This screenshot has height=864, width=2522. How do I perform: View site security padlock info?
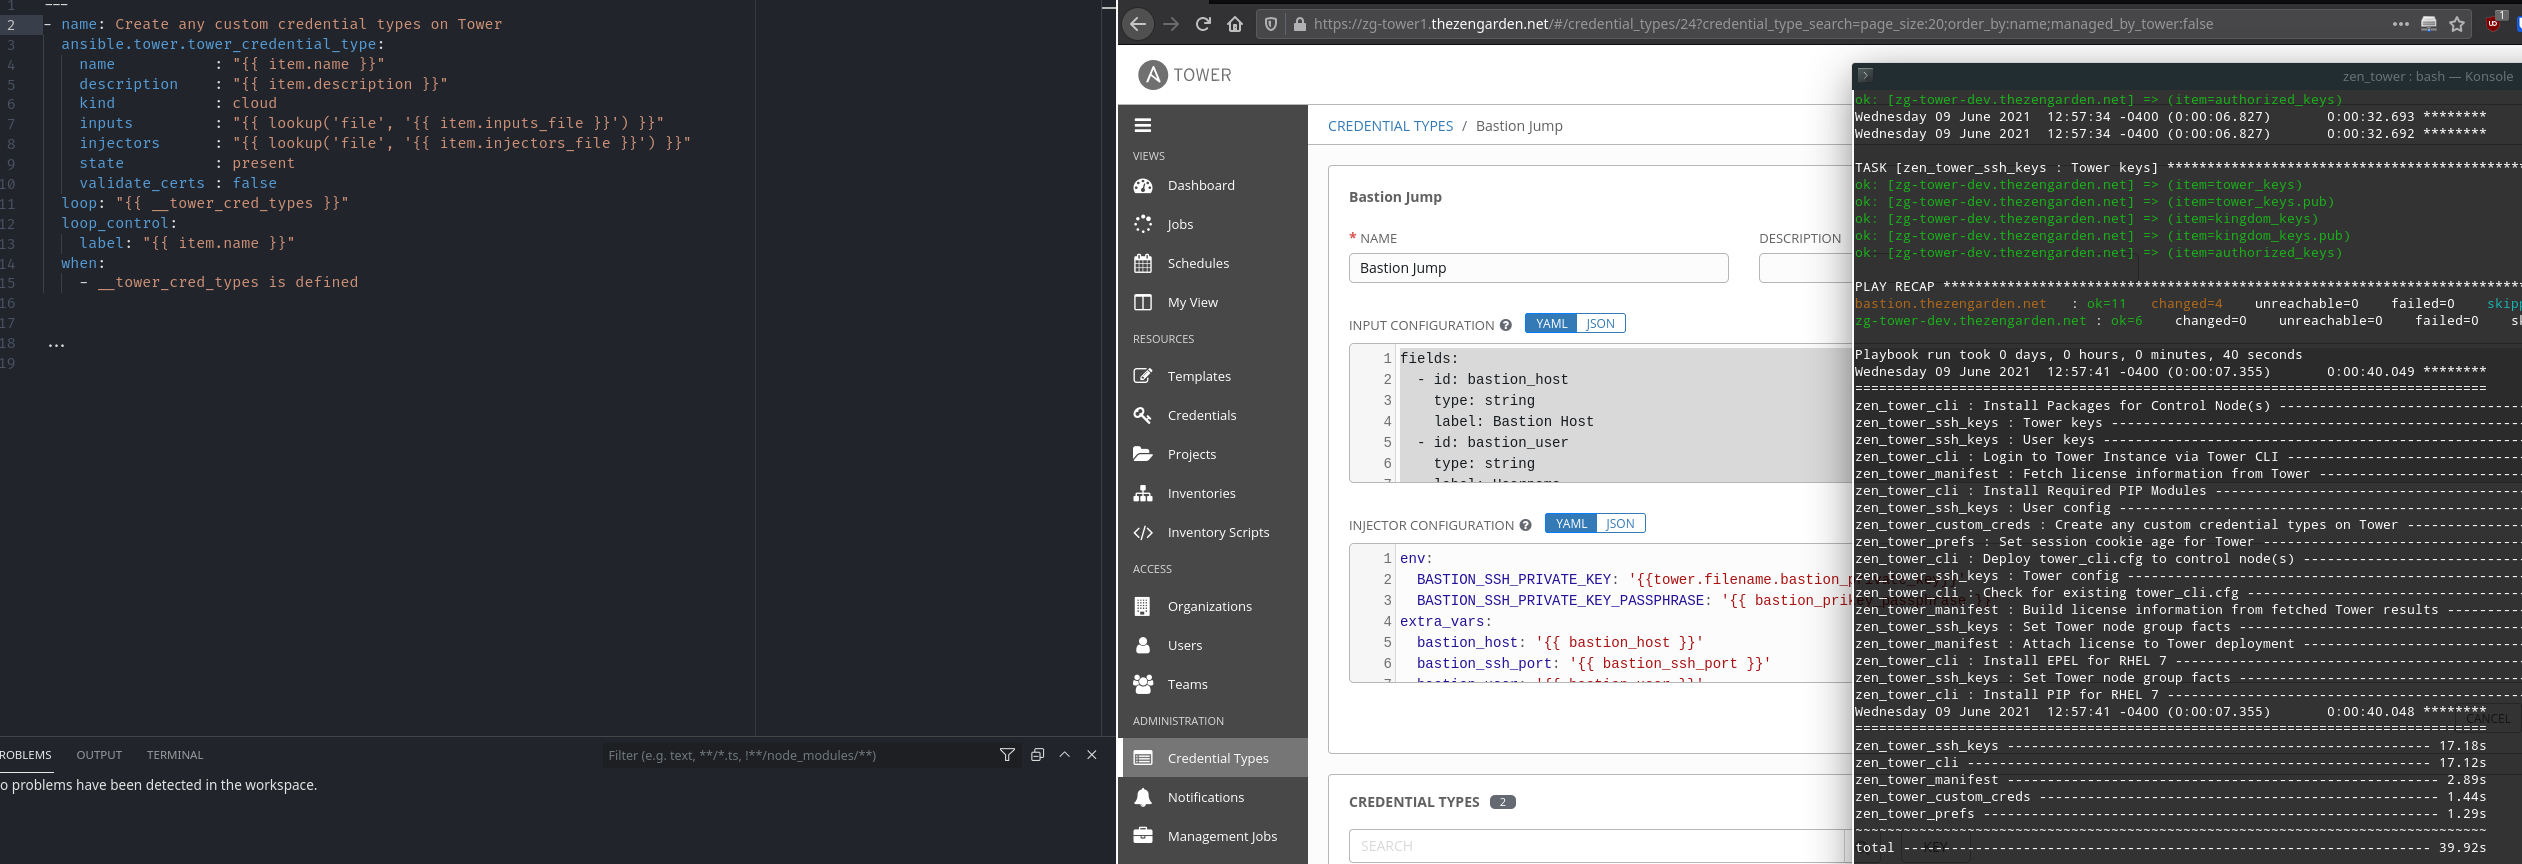1299,24
